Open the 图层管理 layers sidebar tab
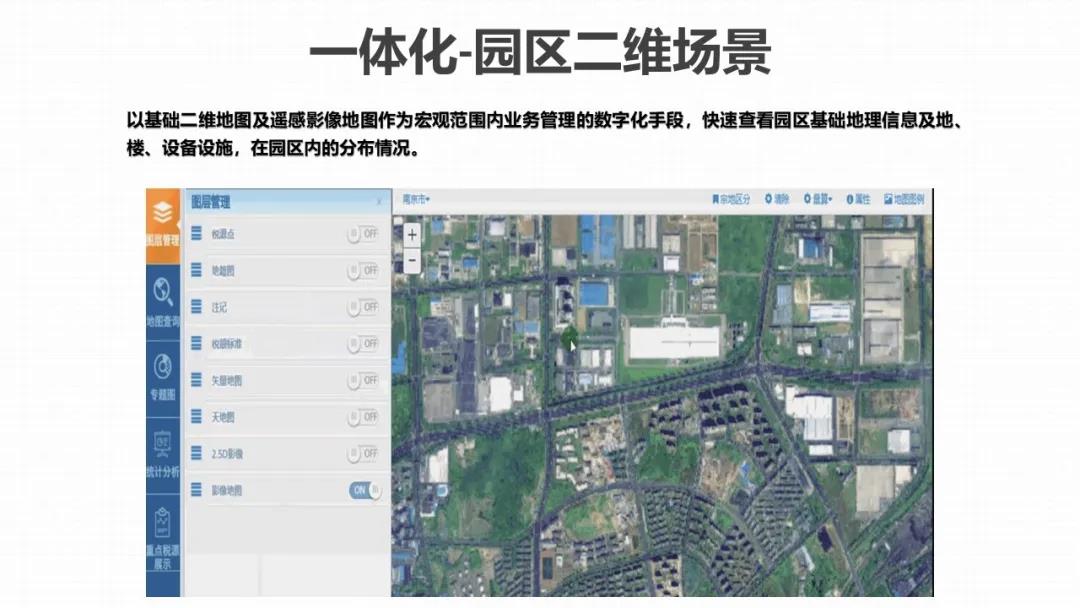This screenshot has width=1080, height=608. point(163,225)
